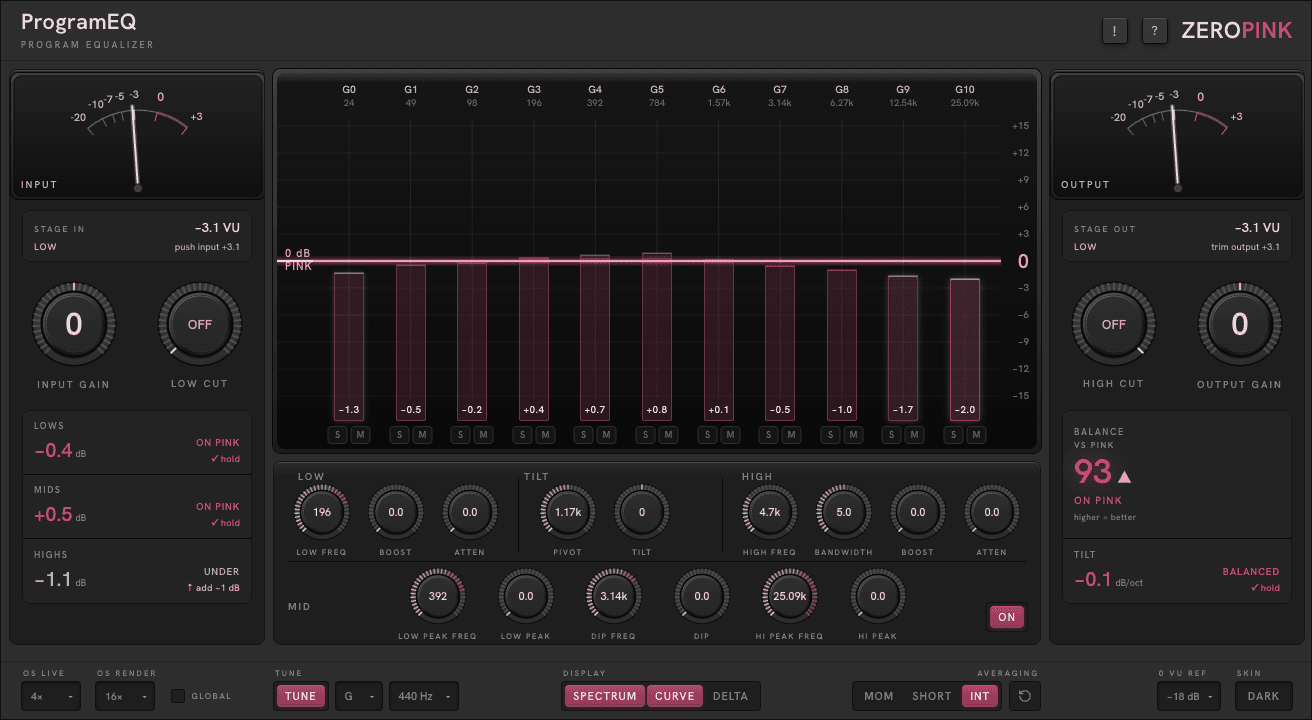Click the G9 band bar at -1.7
This screenshot has width=1312, height=720.
(903, 350)
